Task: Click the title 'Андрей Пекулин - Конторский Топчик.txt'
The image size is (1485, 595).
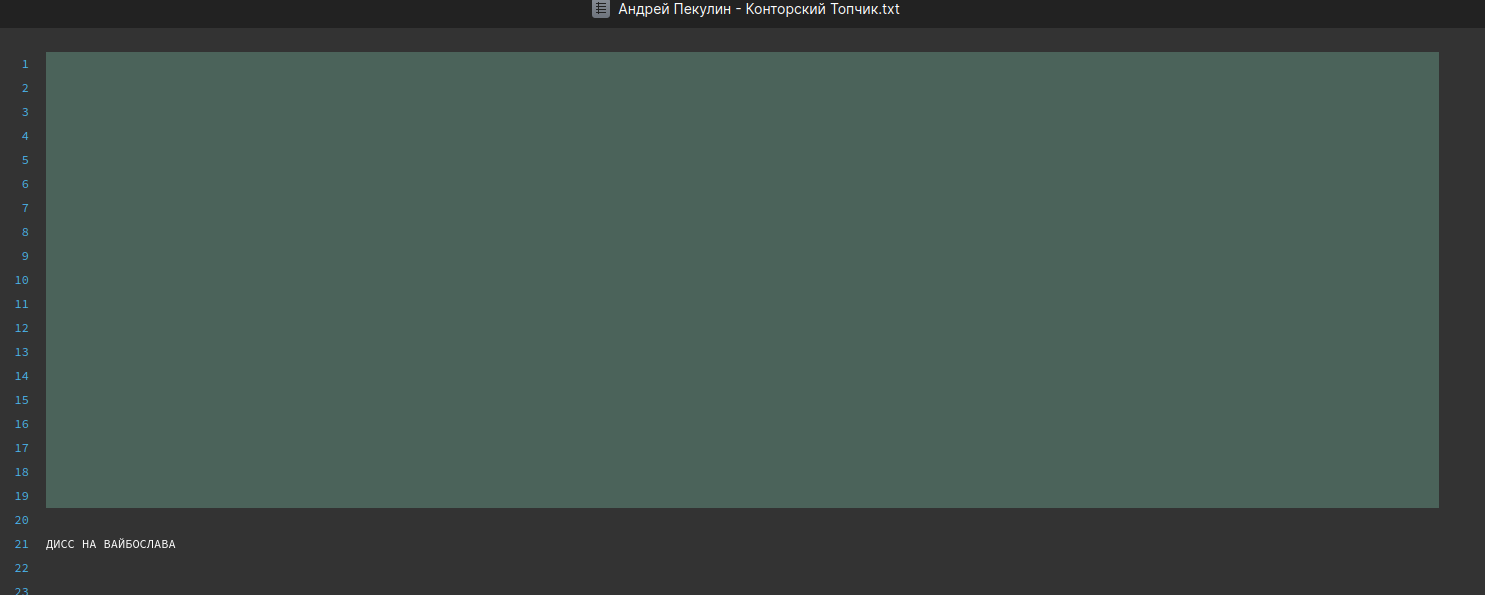Action: 759,9
